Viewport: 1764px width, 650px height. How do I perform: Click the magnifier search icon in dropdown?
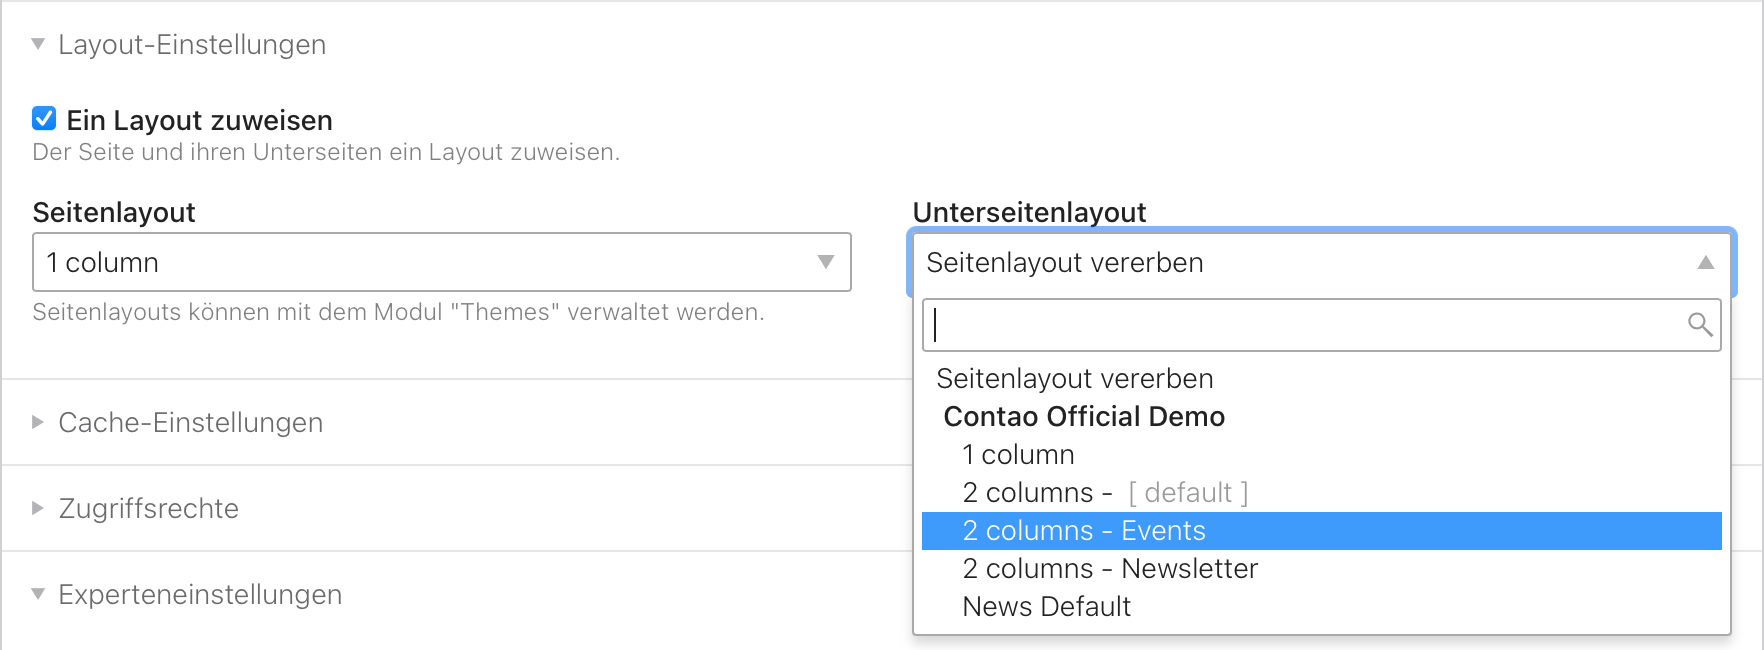[x=1700, y=324]
